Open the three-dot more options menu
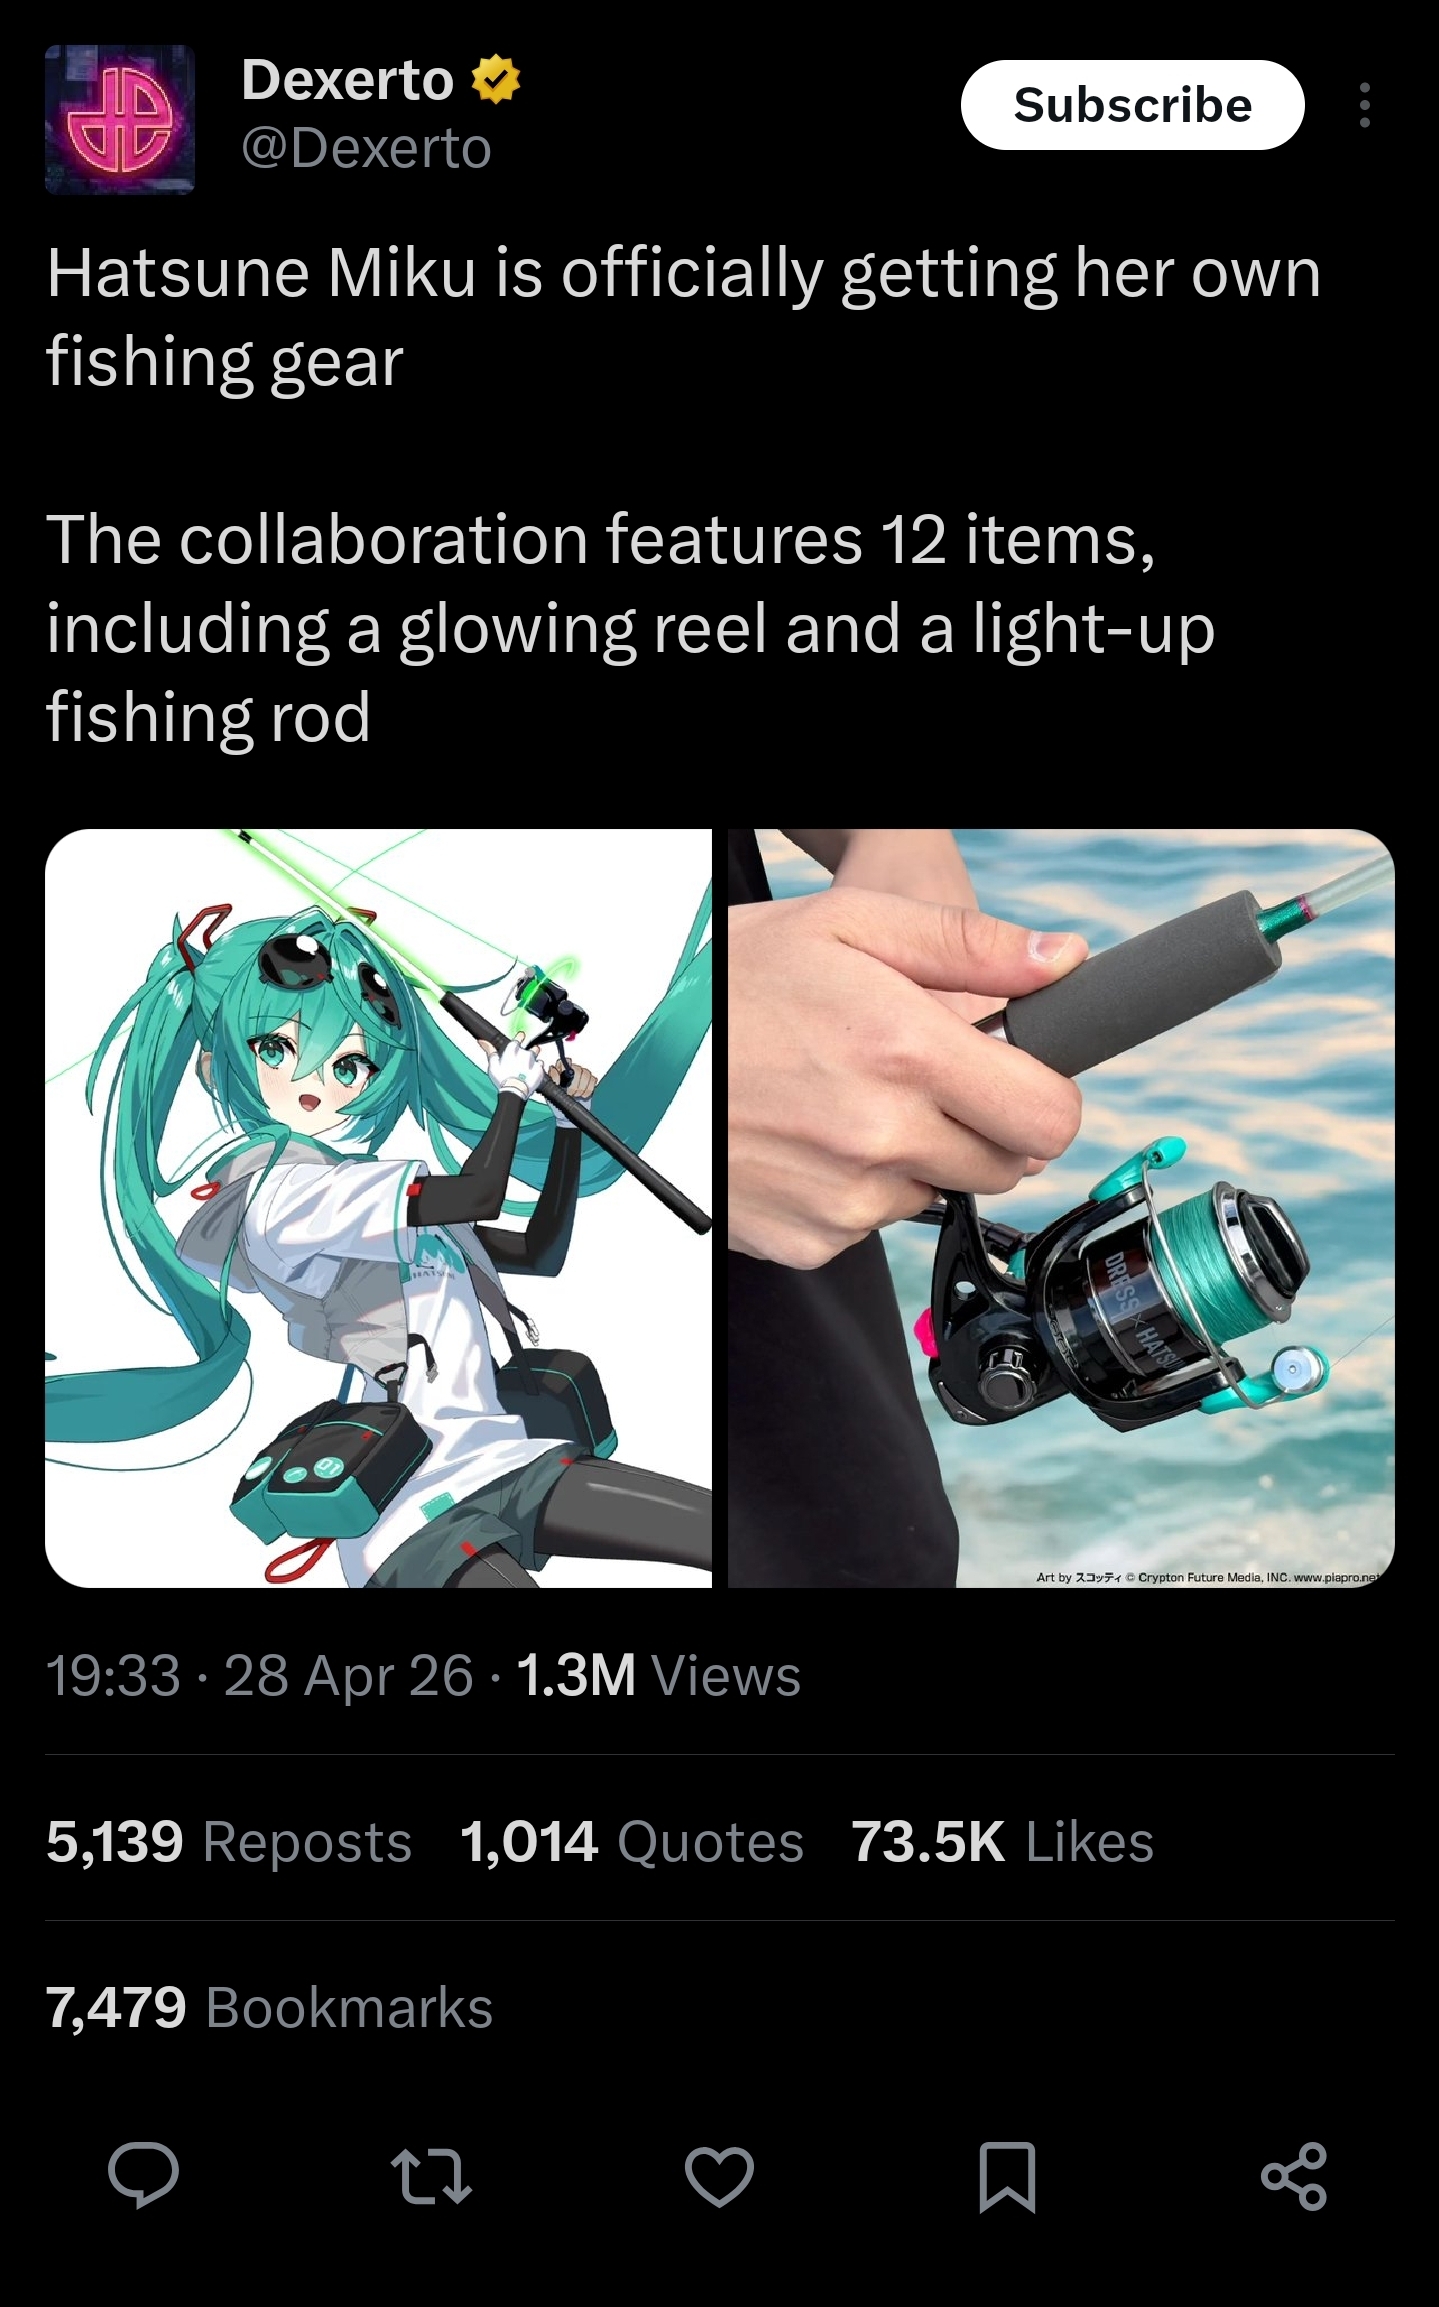The width and height of the screenshot is (1439, 2307). pyautogui.click(x=1364, y=105)
